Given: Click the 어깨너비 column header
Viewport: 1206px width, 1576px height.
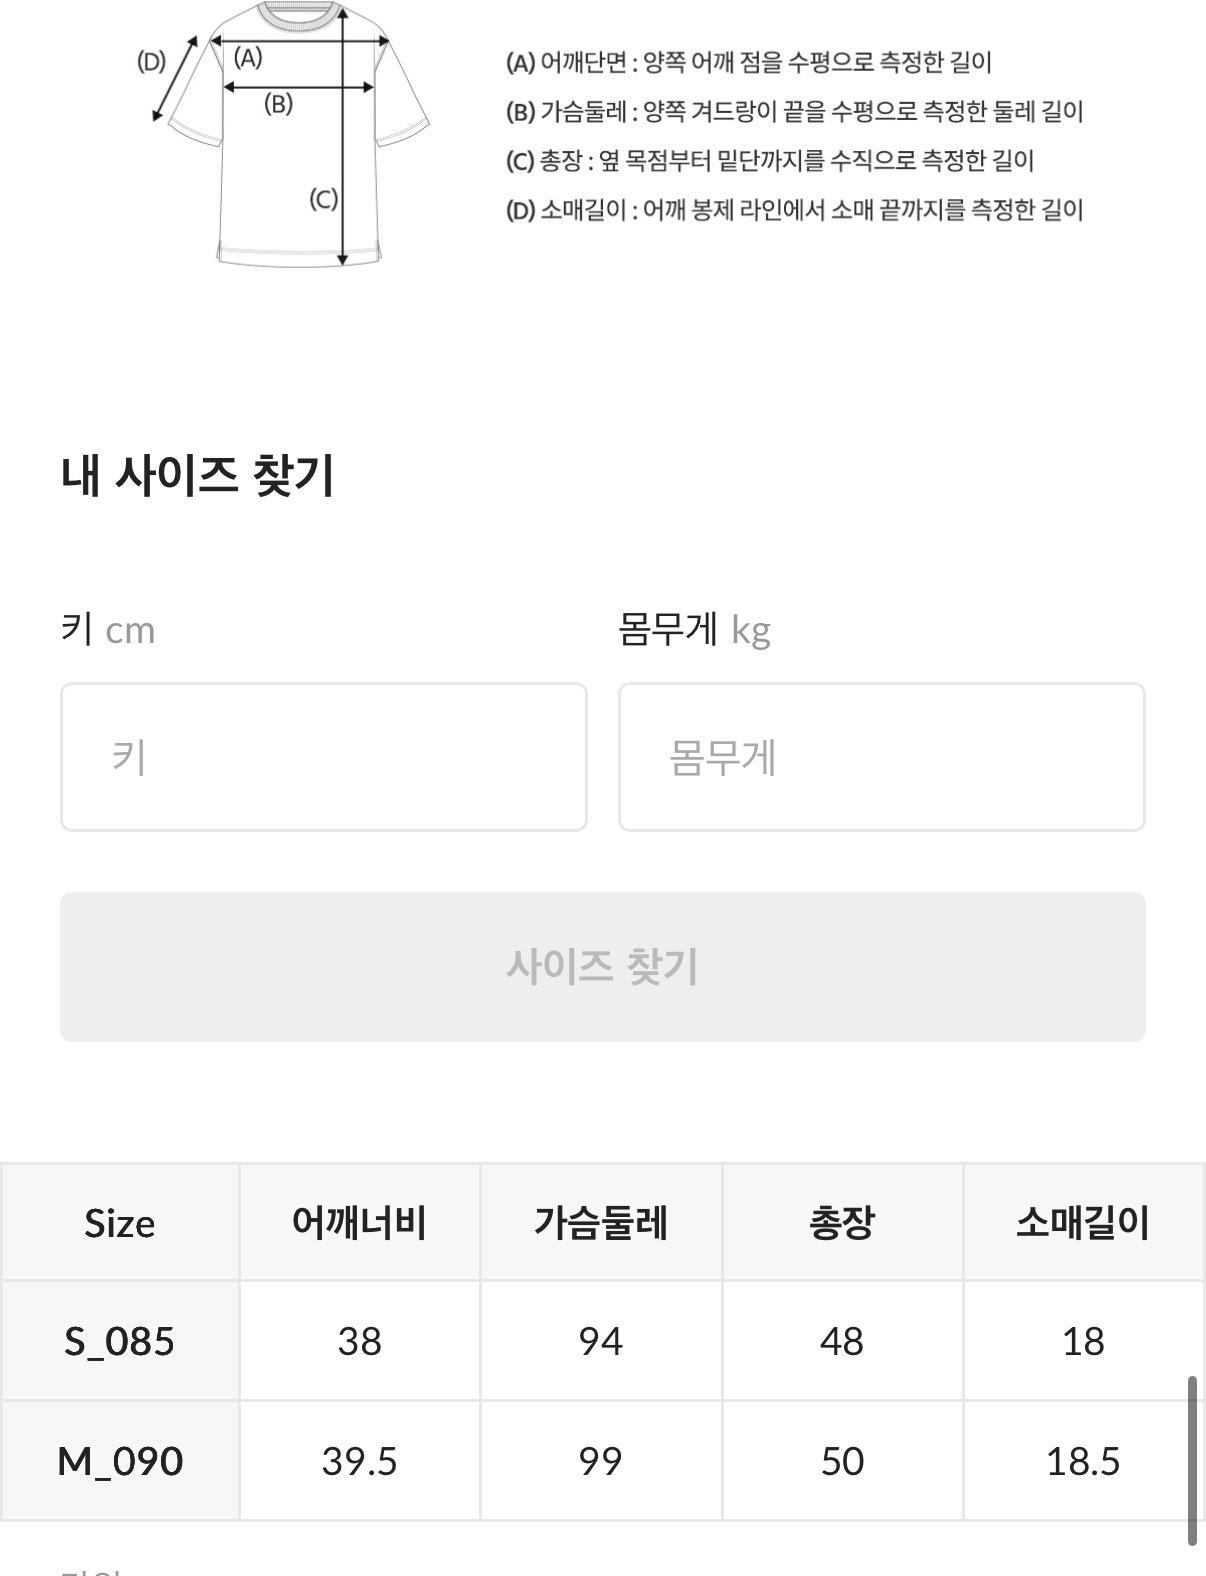Looking at the screenshot, I should 359,1222.
